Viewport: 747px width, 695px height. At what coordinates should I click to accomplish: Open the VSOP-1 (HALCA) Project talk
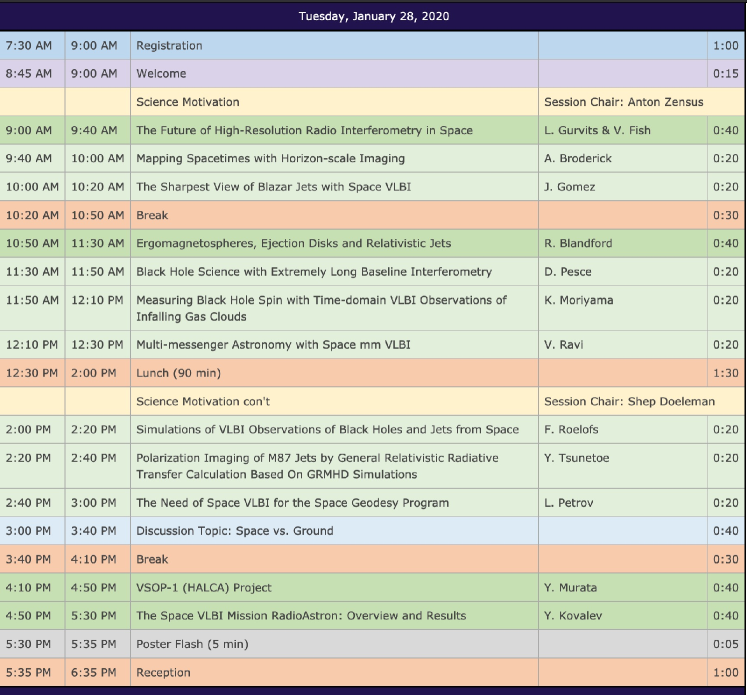click(203, 588)
